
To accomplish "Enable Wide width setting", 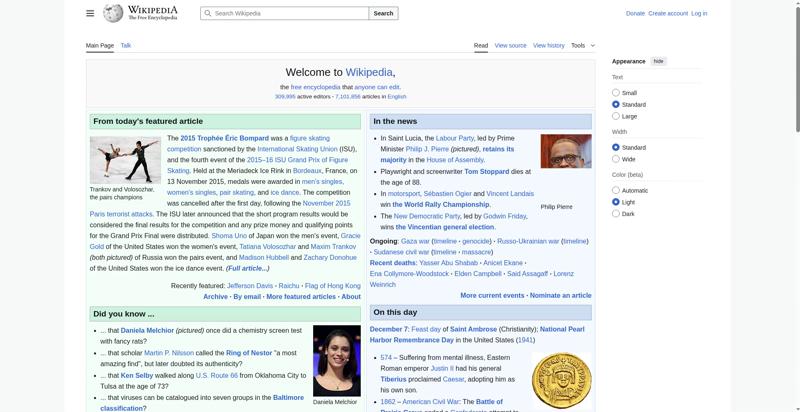I will [x=616, y=159].
